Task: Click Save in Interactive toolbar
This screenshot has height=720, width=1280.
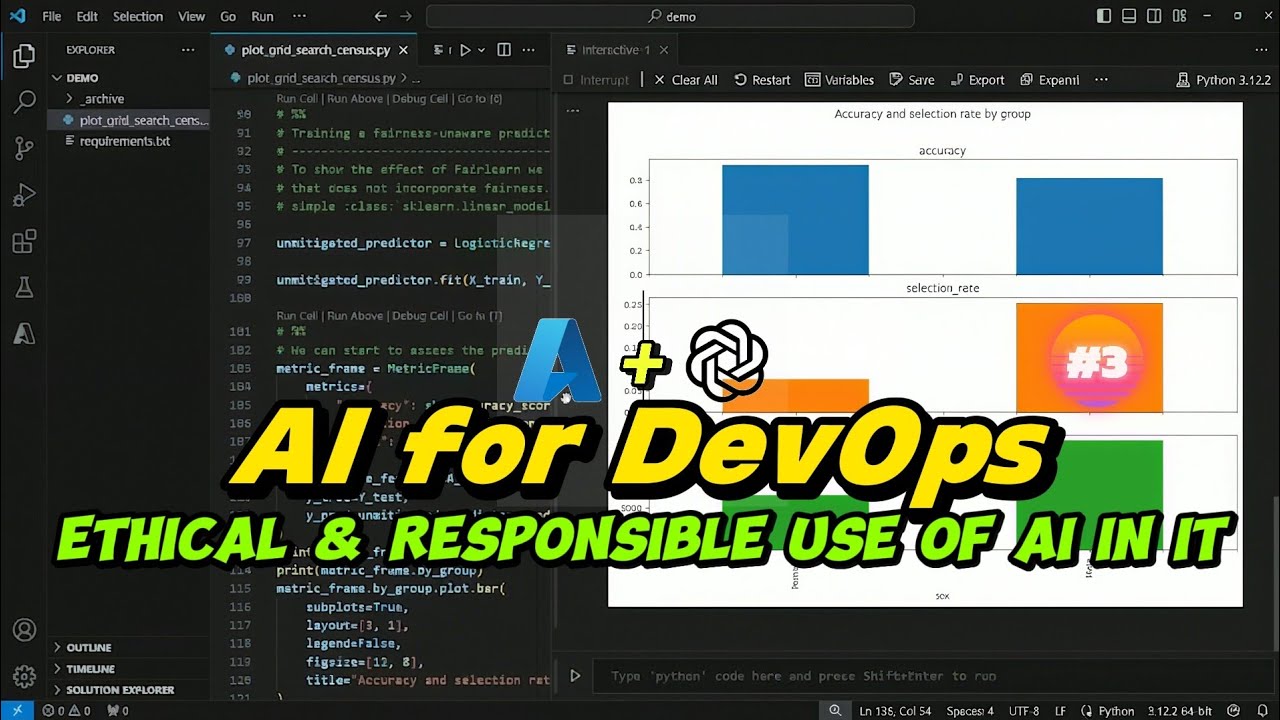Action: click(911, 80)
